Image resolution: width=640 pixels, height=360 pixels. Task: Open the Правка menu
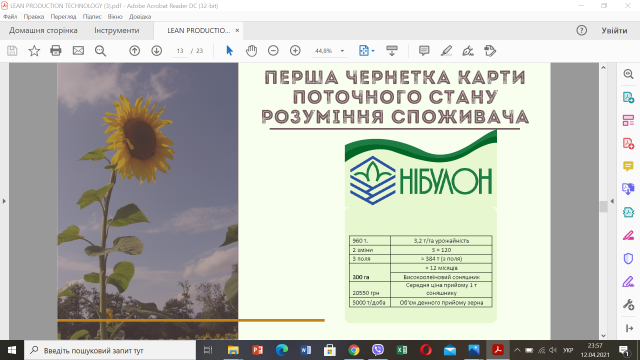[x=34, y=17]
